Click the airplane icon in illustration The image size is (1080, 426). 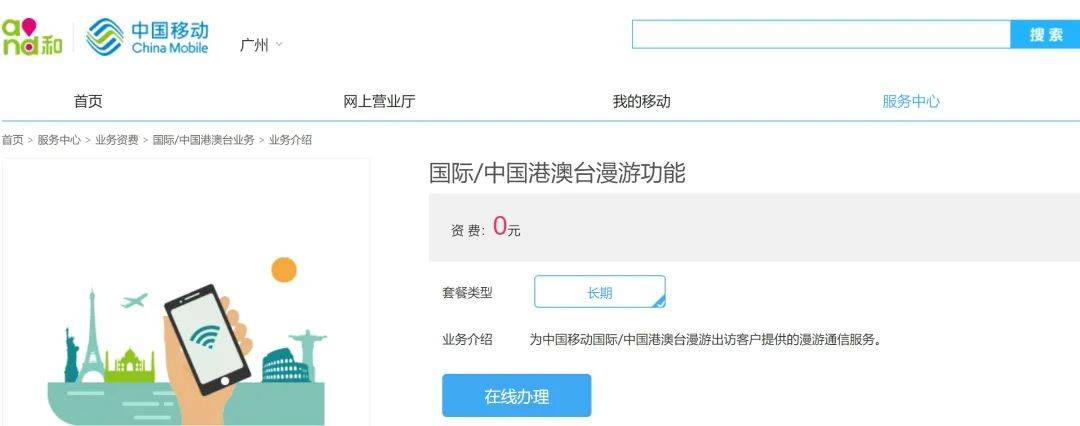(135, 300)
